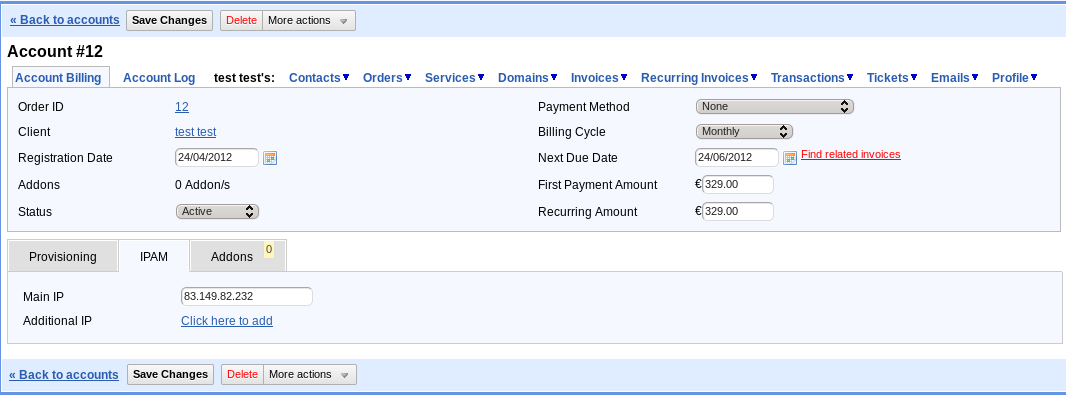Expand the Contacts dropdown arrow

pyautogui.click(x=346, y=77)
